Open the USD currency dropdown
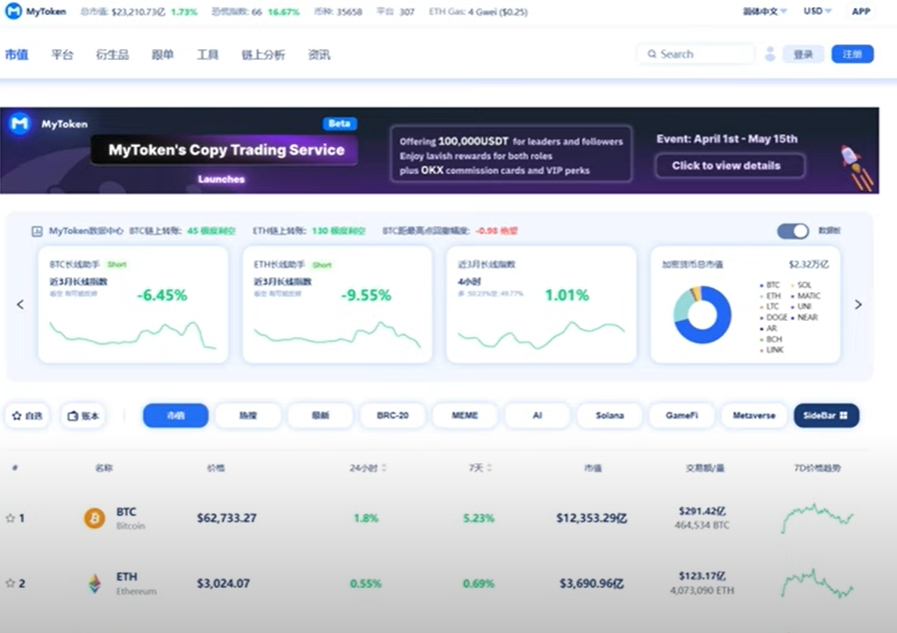 click(x=817, y=11)
